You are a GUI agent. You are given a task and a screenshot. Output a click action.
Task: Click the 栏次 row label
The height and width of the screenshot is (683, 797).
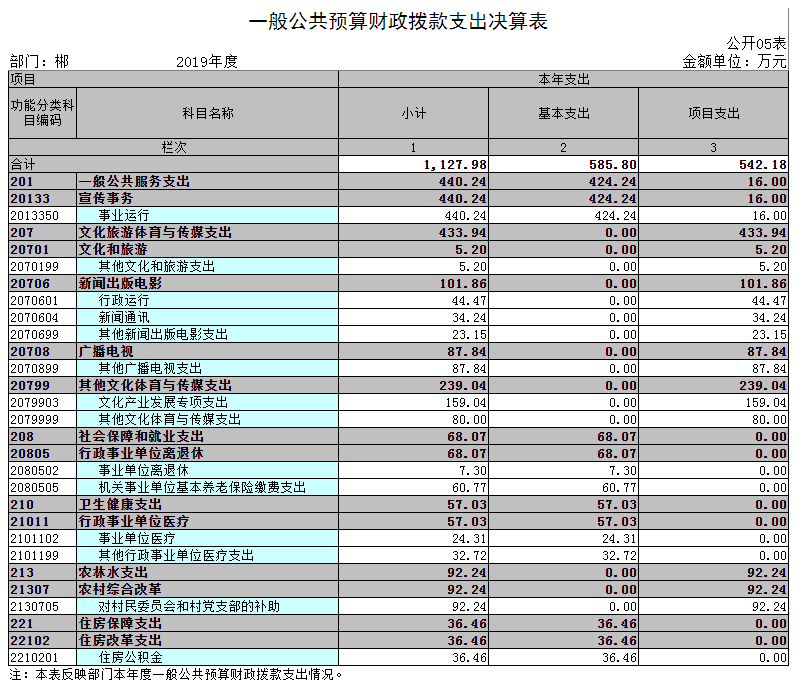tap(173, 147)
